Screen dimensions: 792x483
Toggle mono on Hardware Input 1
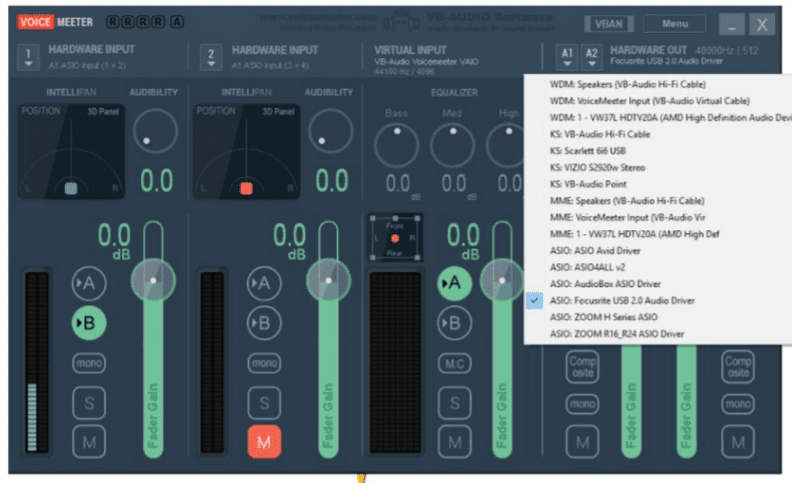tap(89, 363)
